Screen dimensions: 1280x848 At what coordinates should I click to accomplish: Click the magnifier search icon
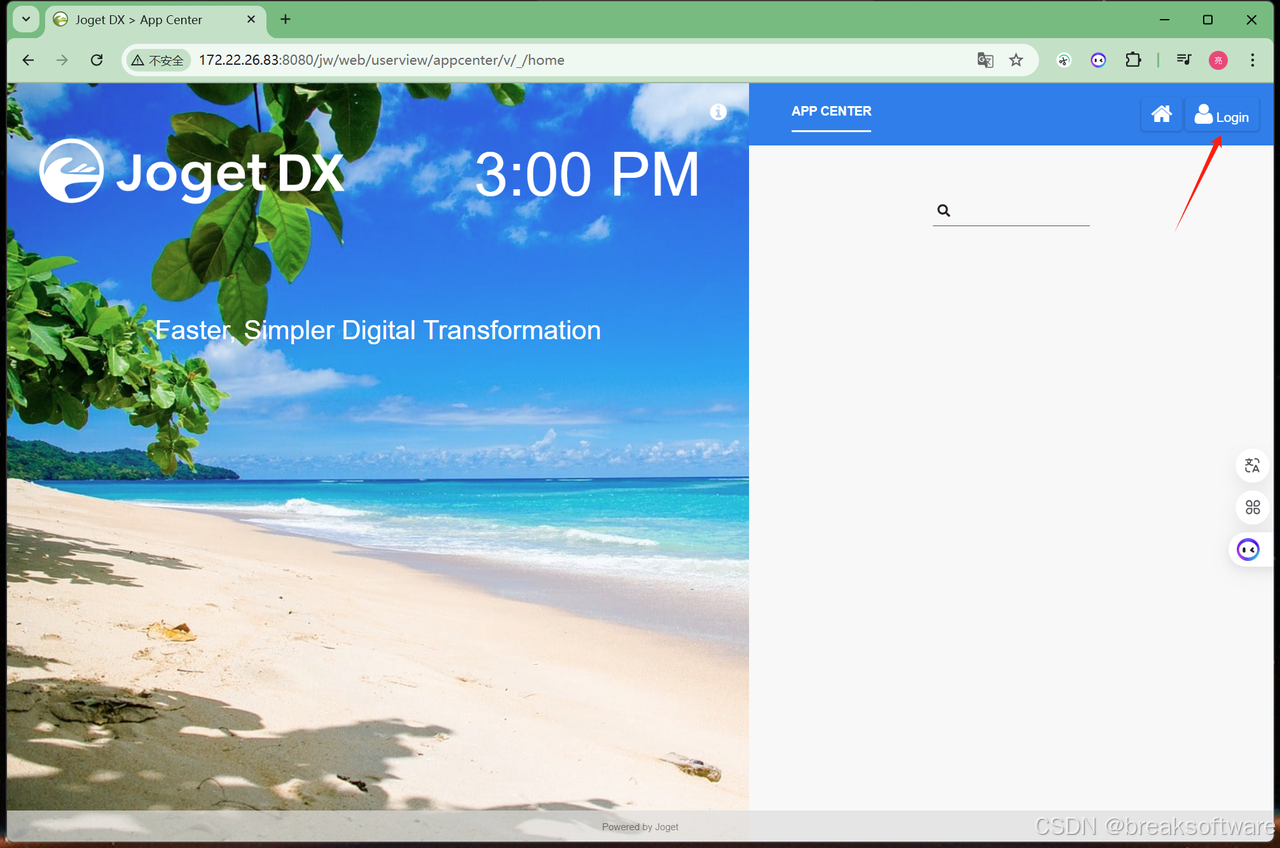(x=943, y=211)
